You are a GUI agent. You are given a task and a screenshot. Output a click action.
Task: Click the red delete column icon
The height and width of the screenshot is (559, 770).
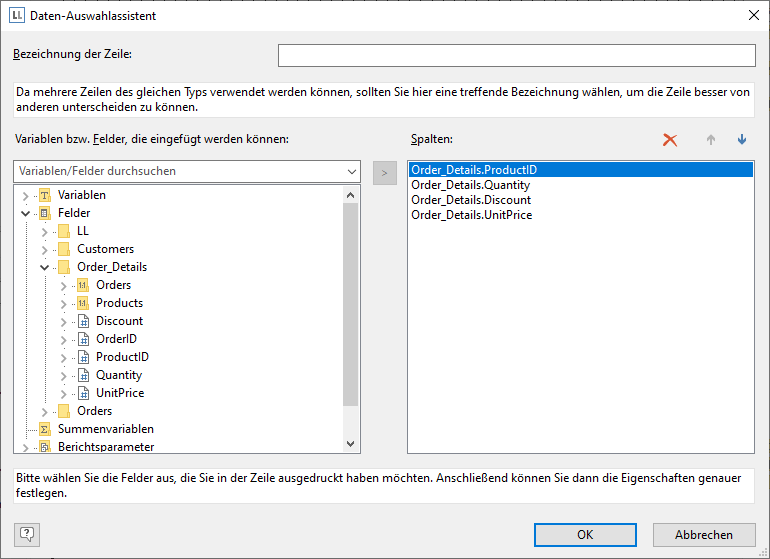670,140
